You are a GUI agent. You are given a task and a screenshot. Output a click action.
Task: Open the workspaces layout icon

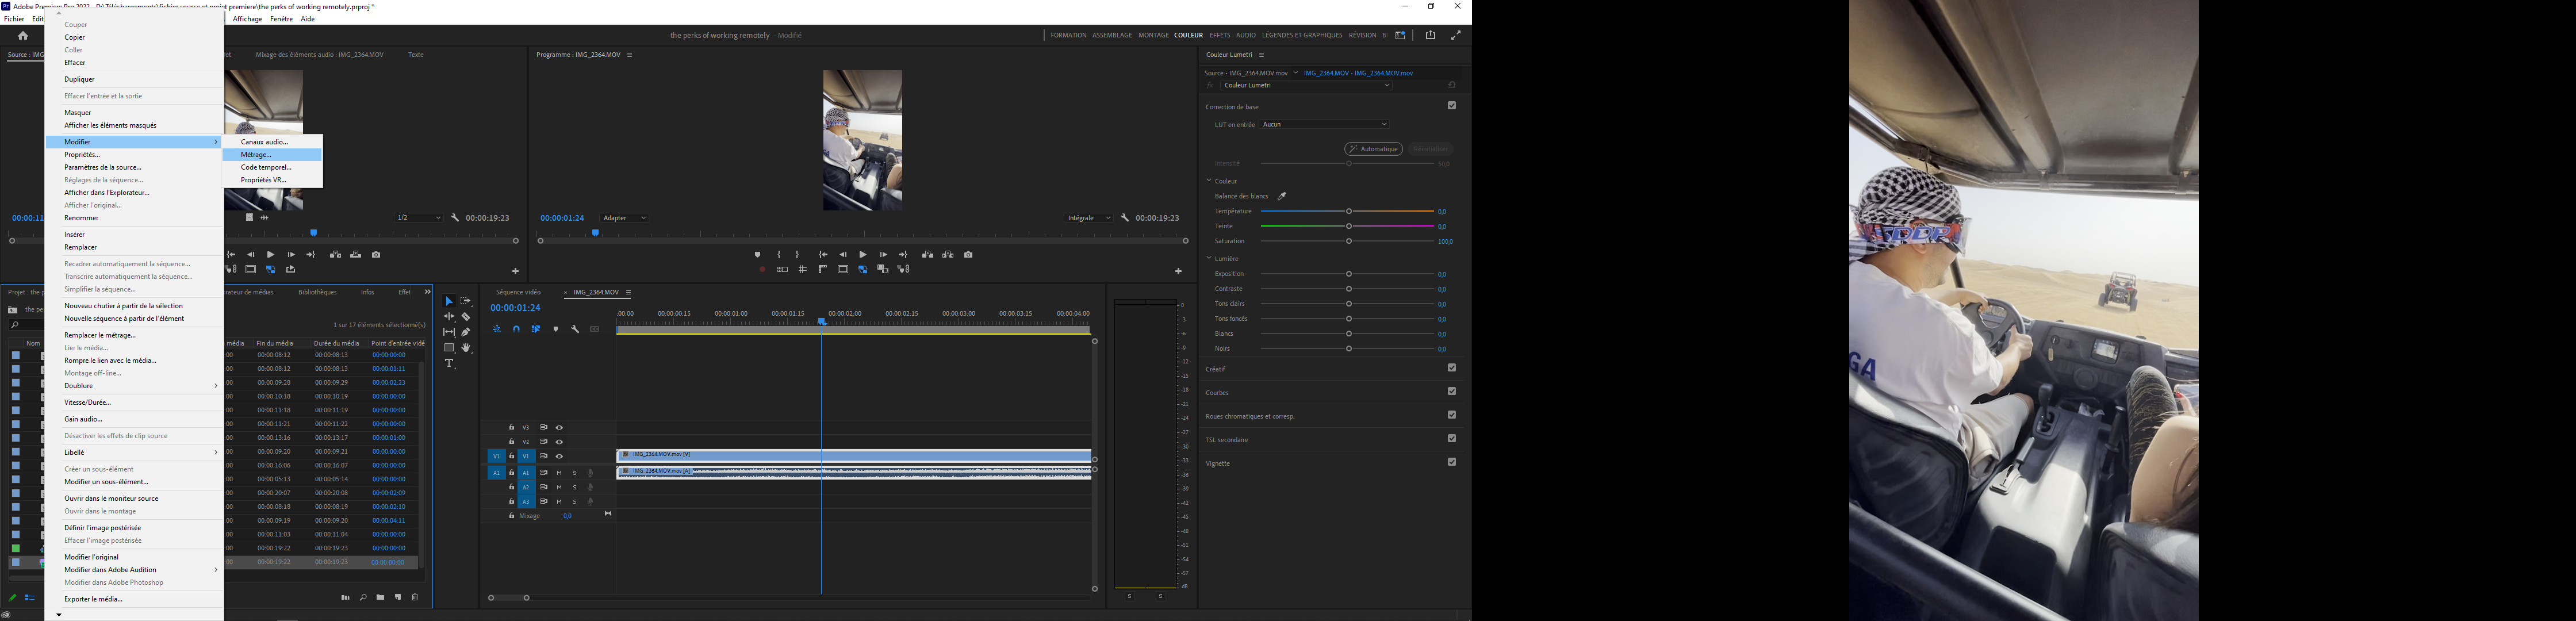pos(1400,35)
